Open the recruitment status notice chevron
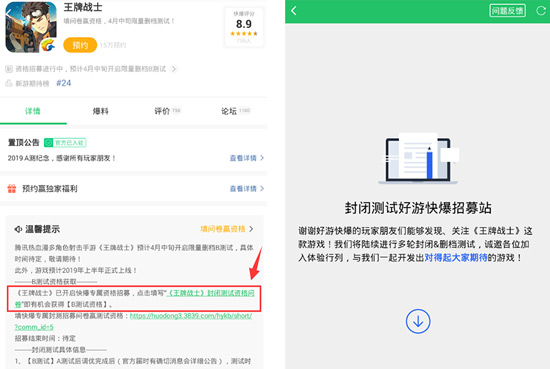Viewport: 550px width, 369px height. [174, 69]
